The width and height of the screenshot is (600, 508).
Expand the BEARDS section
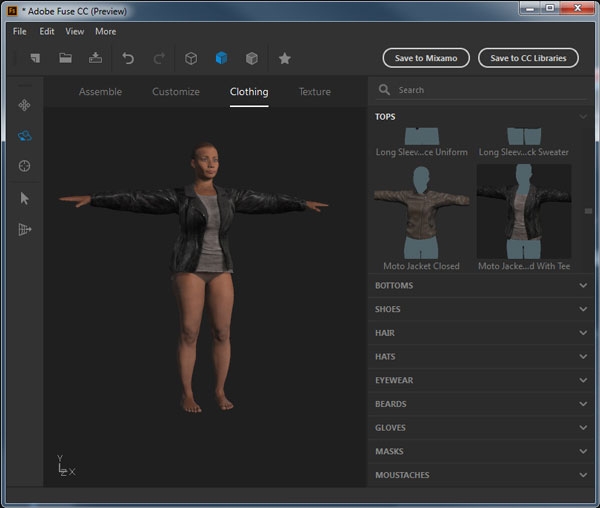click(481, 404)
